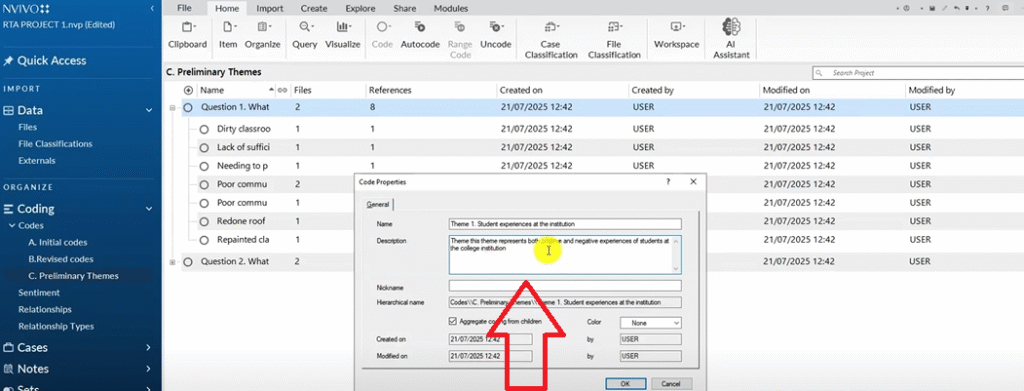The image size is (1024, 391).
Task: Switch to the Import ribbon tab
Action: click(270, 8)
